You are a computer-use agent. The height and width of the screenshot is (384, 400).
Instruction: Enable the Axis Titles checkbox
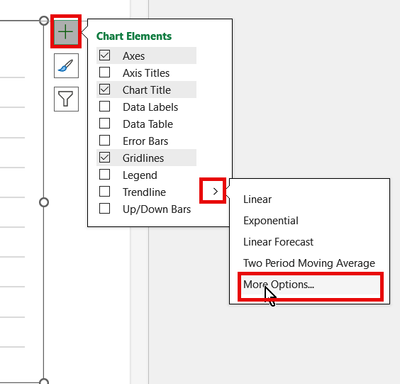[x=105, y=72]
